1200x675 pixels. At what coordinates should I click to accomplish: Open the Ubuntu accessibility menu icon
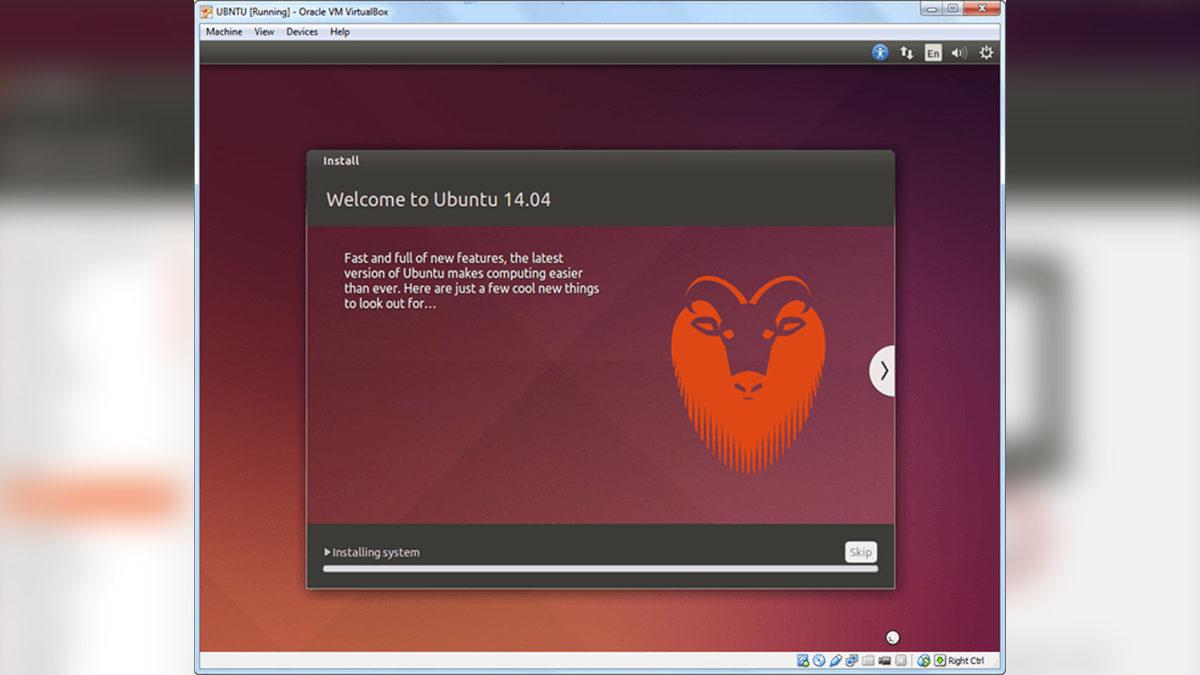pos(879,52)
